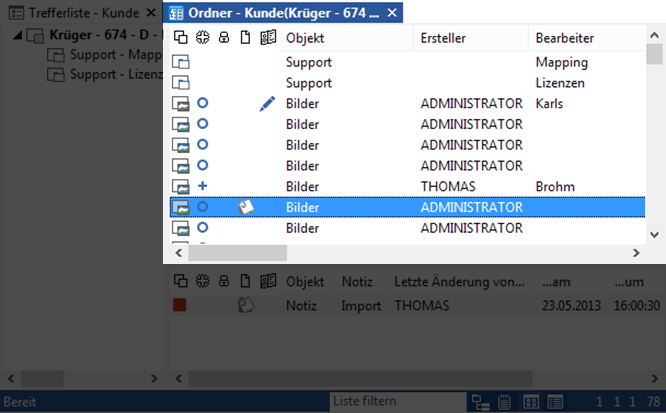The image size is (666, 413).
Task: Click the circle status icon in Karls row
Action: (202, 103)
